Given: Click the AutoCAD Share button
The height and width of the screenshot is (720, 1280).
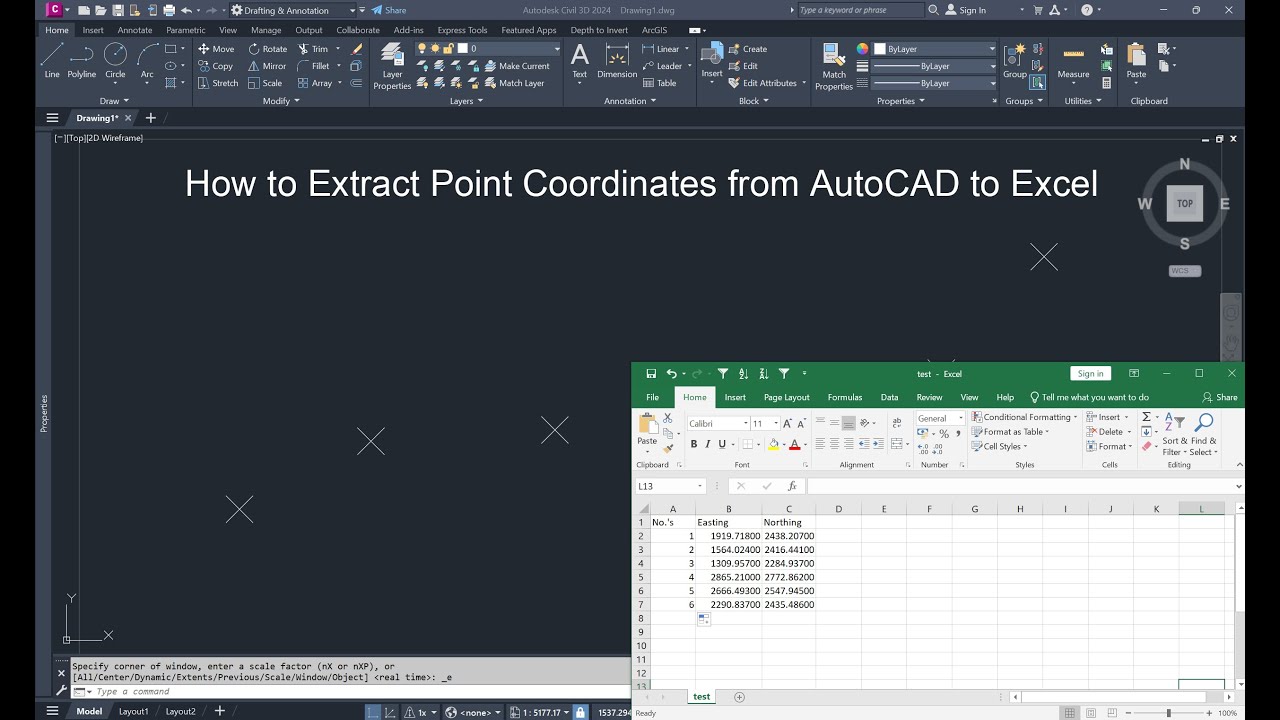Looking at the screenshot, I should (389, 10).
